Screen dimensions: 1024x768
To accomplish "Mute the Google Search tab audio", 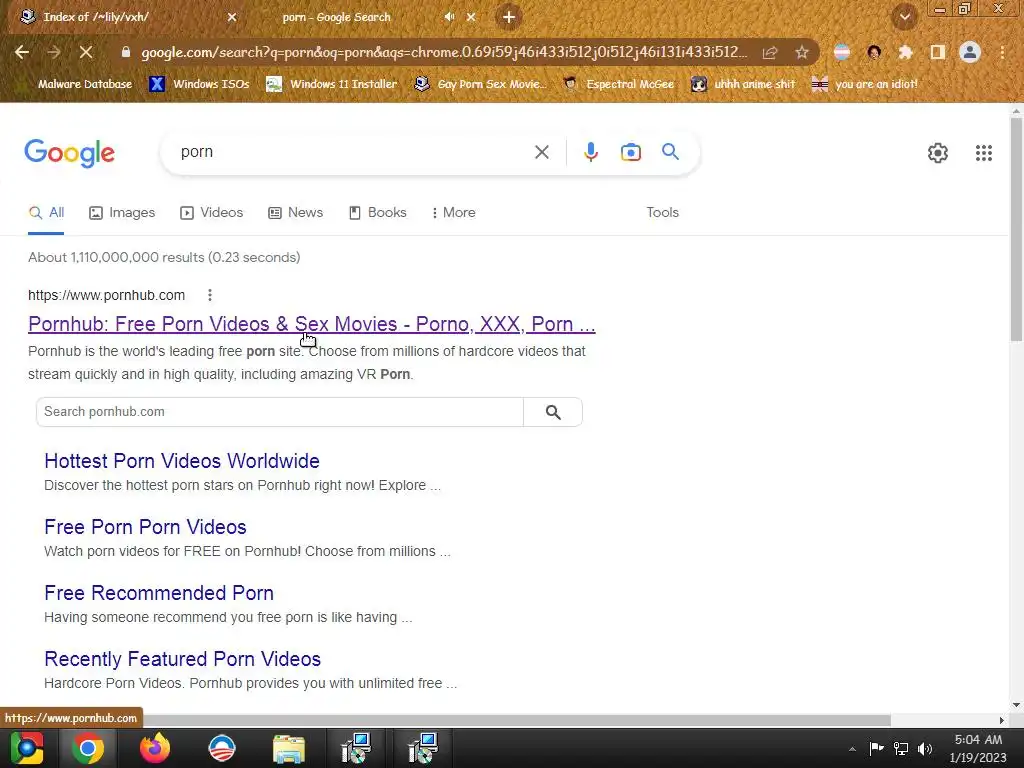I will [x=449, y=17].
